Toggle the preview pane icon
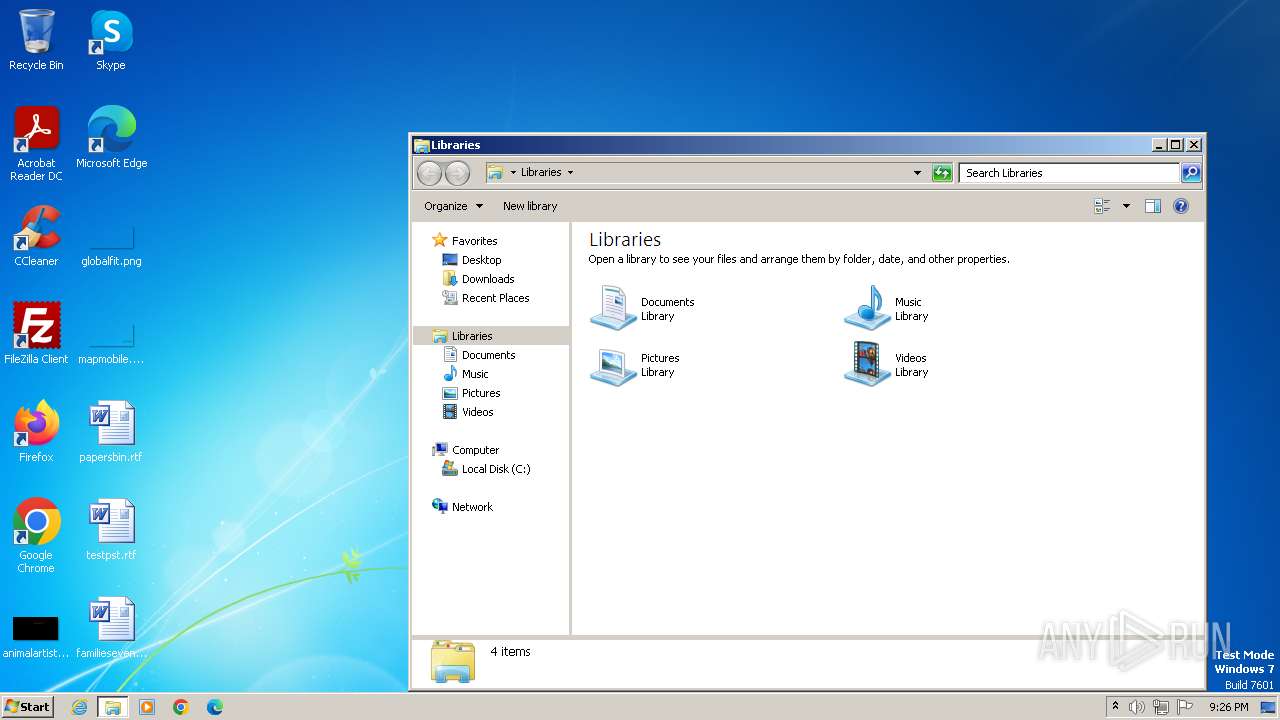Screen dimensions: 1280x720 [1153, 206]
